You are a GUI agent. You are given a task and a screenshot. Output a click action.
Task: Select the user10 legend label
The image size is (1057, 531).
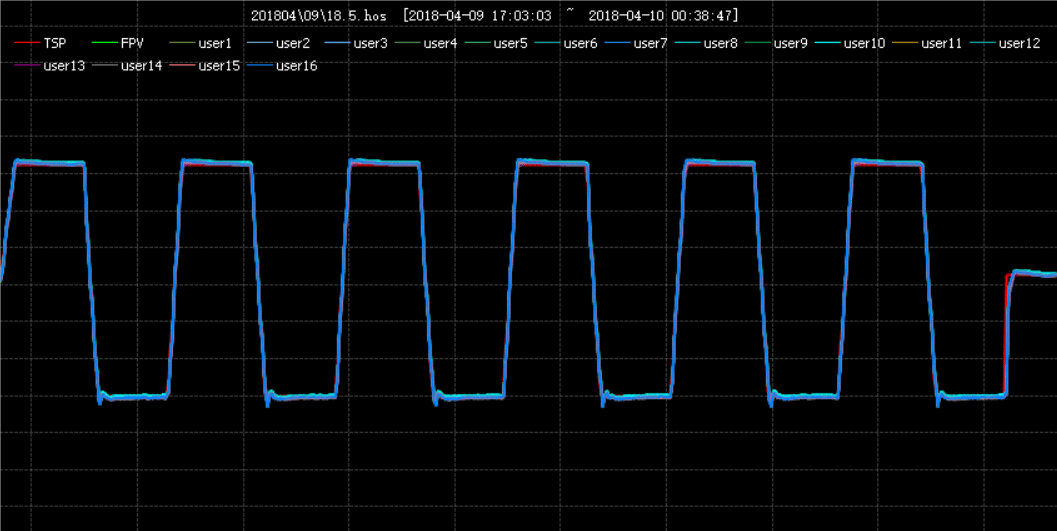click(864, 43)
